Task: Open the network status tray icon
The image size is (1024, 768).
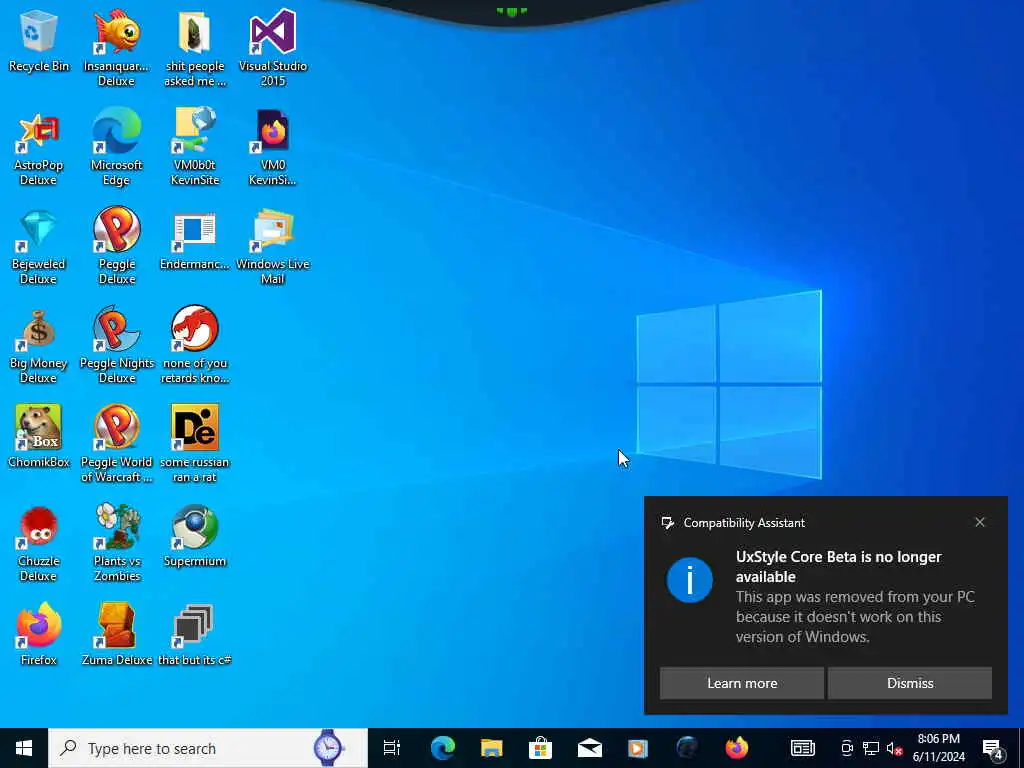Action: [871, 748]
